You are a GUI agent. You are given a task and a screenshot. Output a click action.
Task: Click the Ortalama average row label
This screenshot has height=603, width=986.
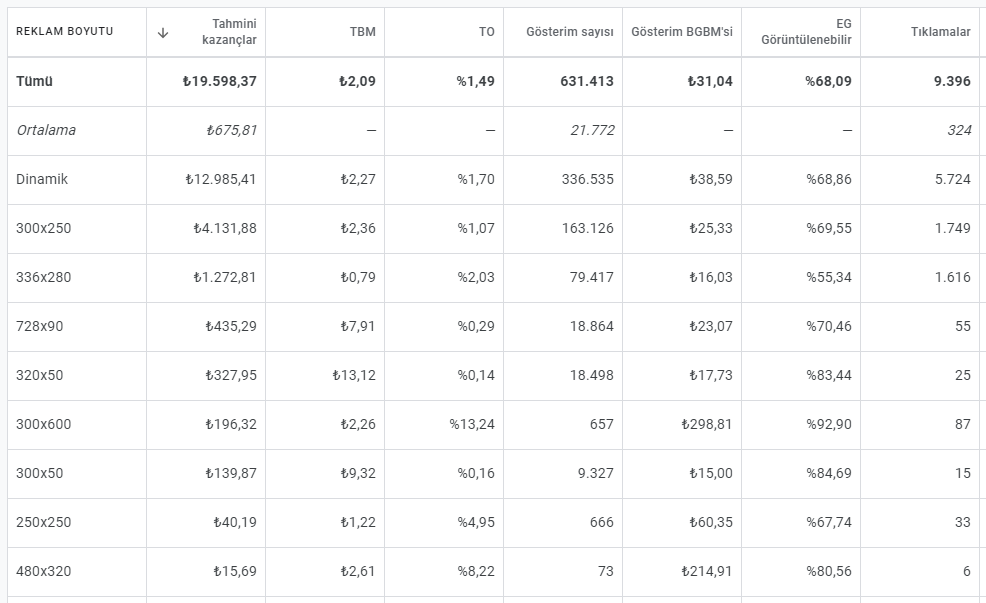pyautogui.click(x=46, y=130)
